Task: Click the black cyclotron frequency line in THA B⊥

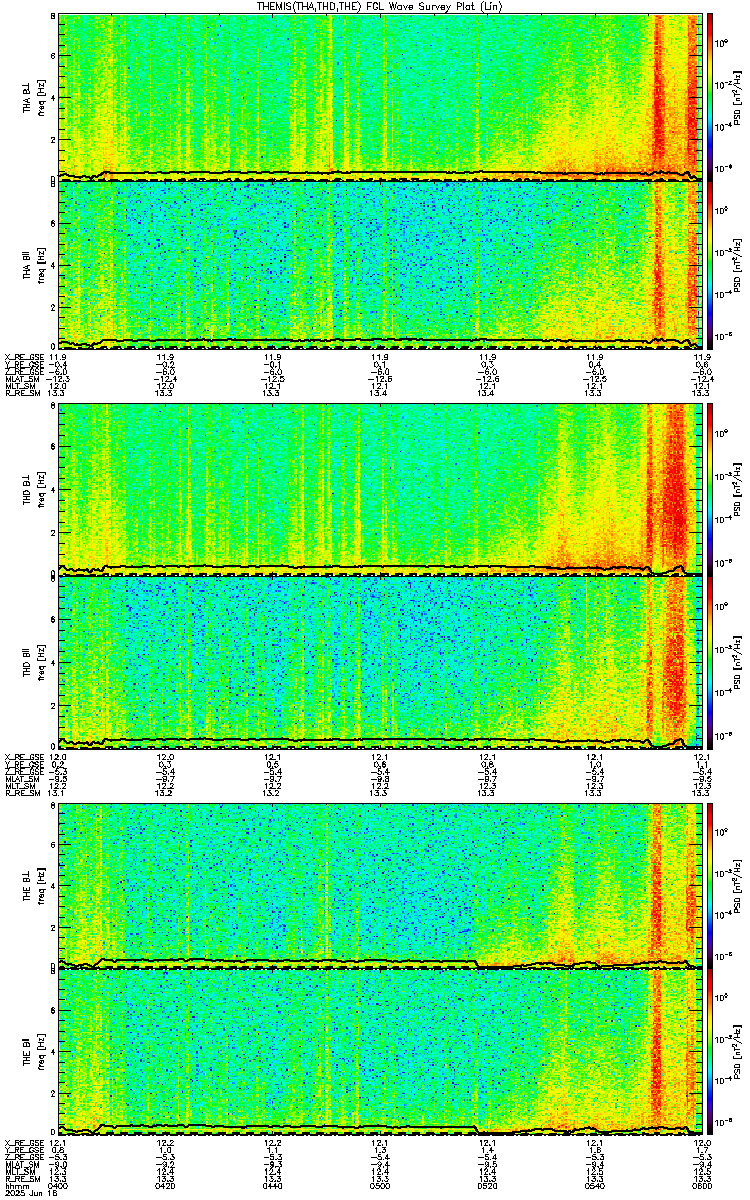Action: coord(380,174)
